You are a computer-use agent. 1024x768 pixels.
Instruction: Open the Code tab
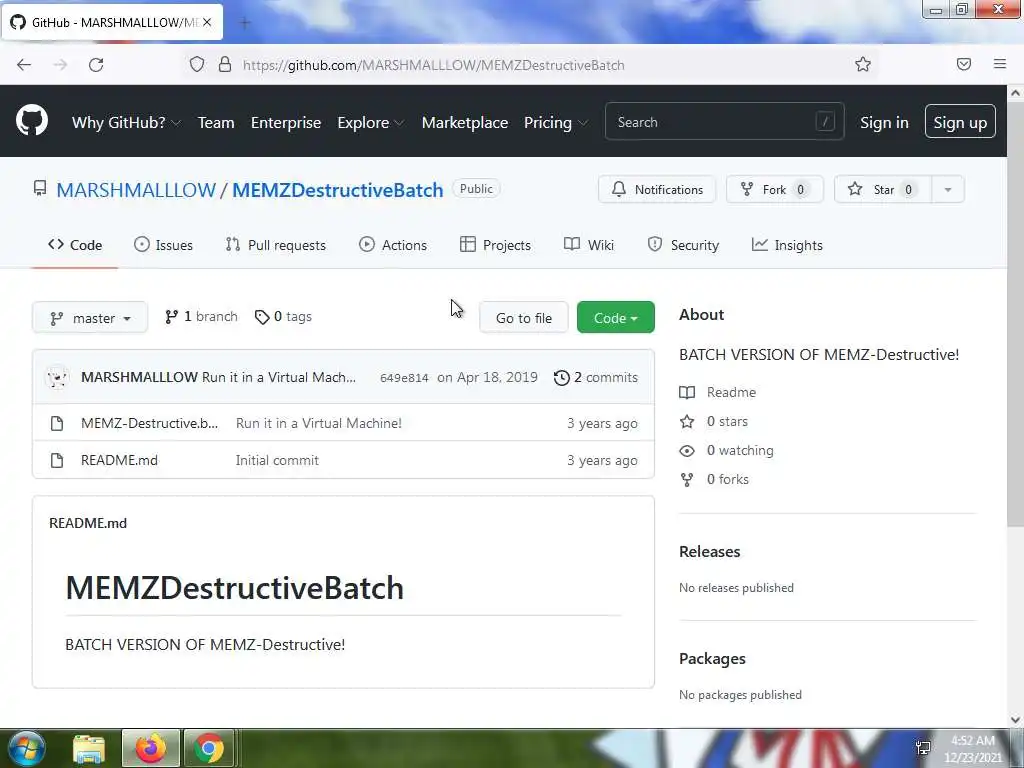[75, 245]
